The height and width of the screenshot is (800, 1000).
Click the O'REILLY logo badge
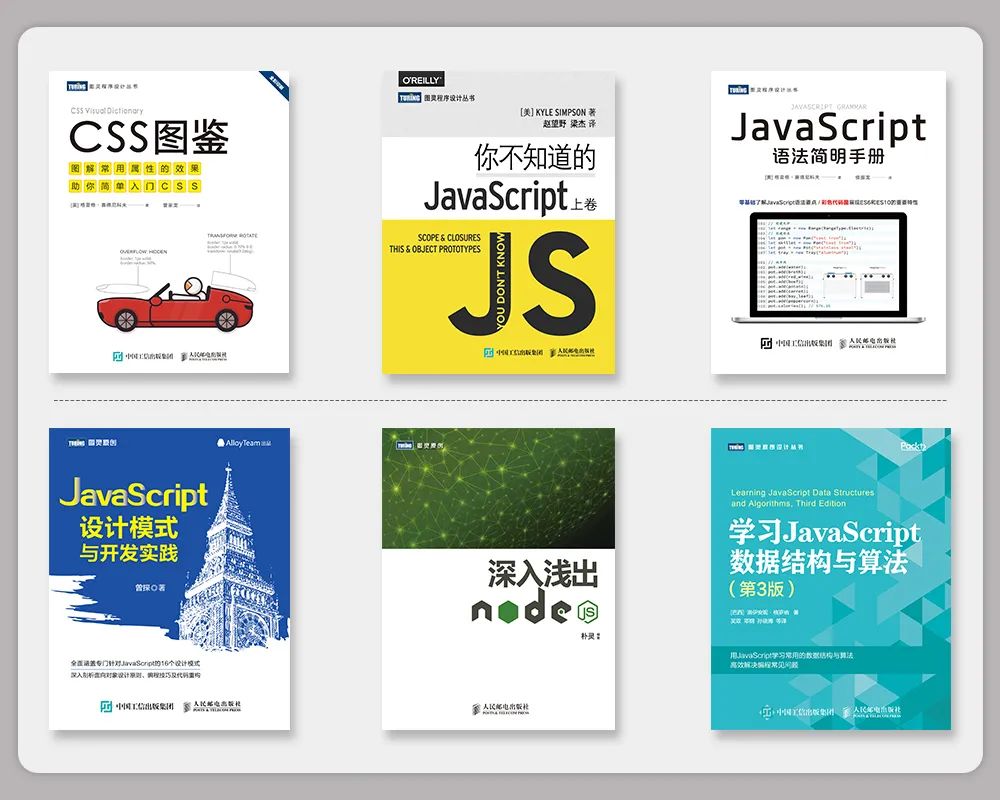pyautogui.click(x=421, y=80)
